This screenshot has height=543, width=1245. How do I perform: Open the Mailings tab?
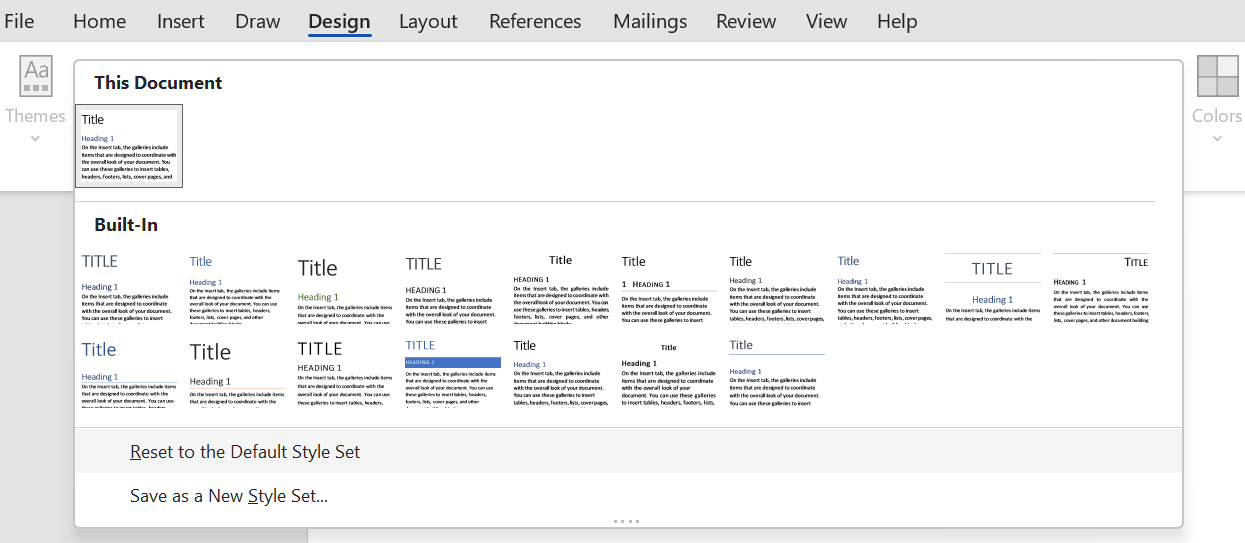point(650,21)
